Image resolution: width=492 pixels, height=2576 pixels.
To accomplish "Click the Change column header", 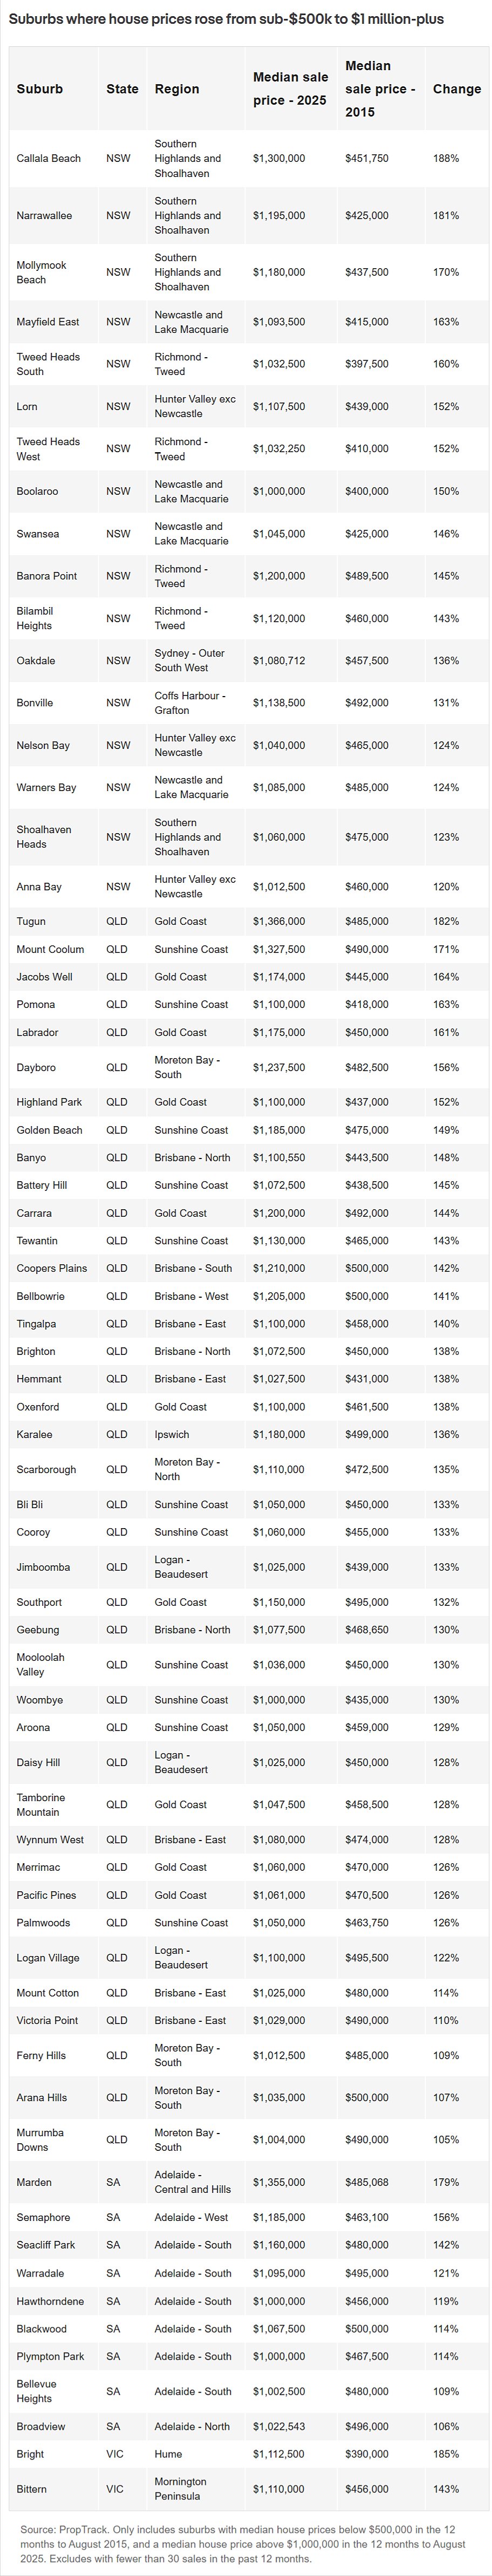I will coord(457,89).
